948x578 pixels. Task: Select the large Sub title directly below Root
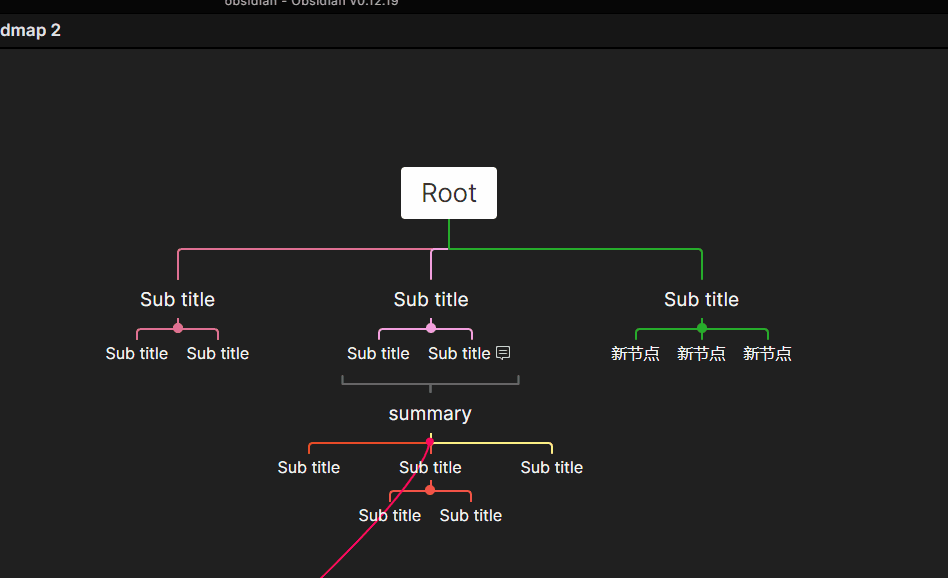[x=431, y=299]
